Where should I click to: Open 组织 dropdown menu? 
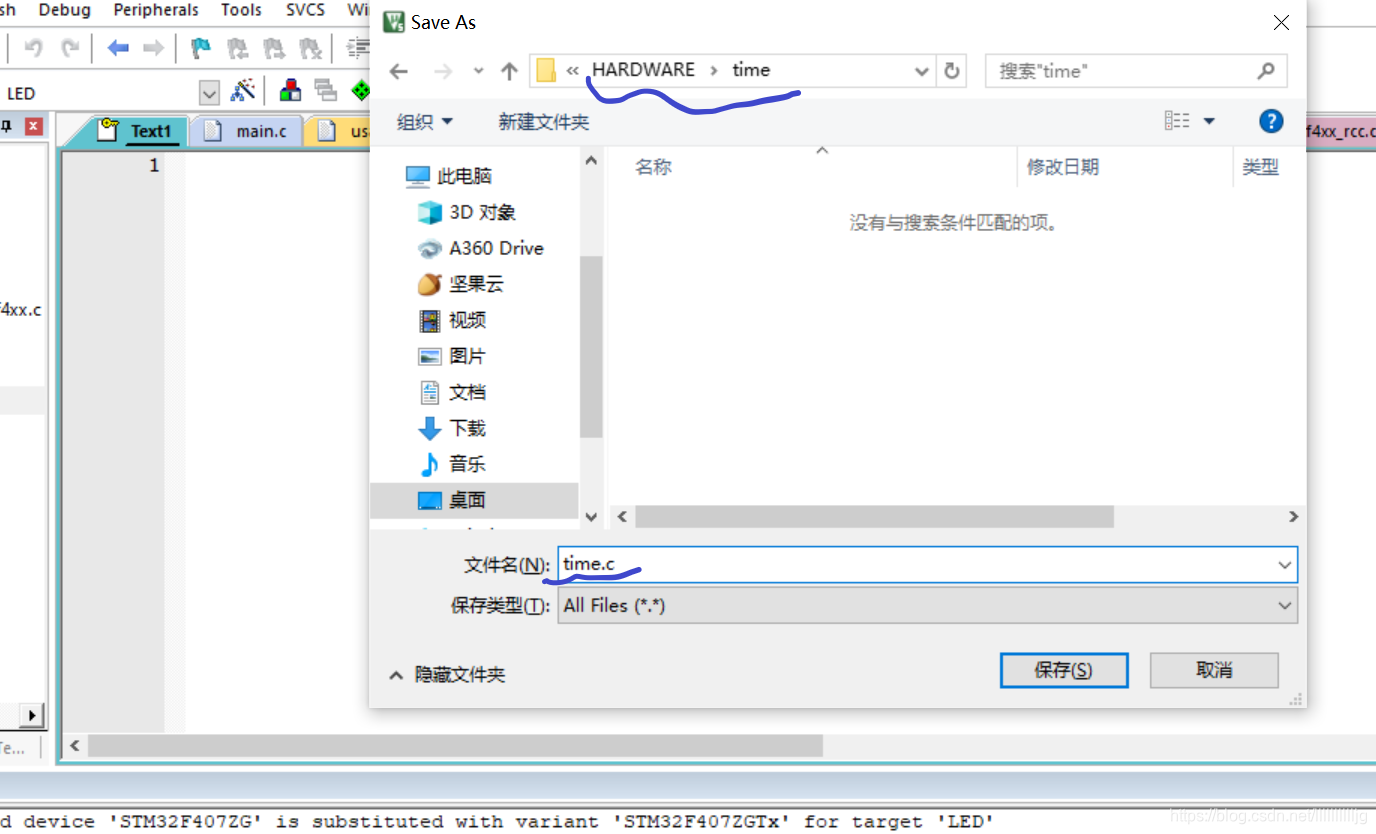[425, 121]
